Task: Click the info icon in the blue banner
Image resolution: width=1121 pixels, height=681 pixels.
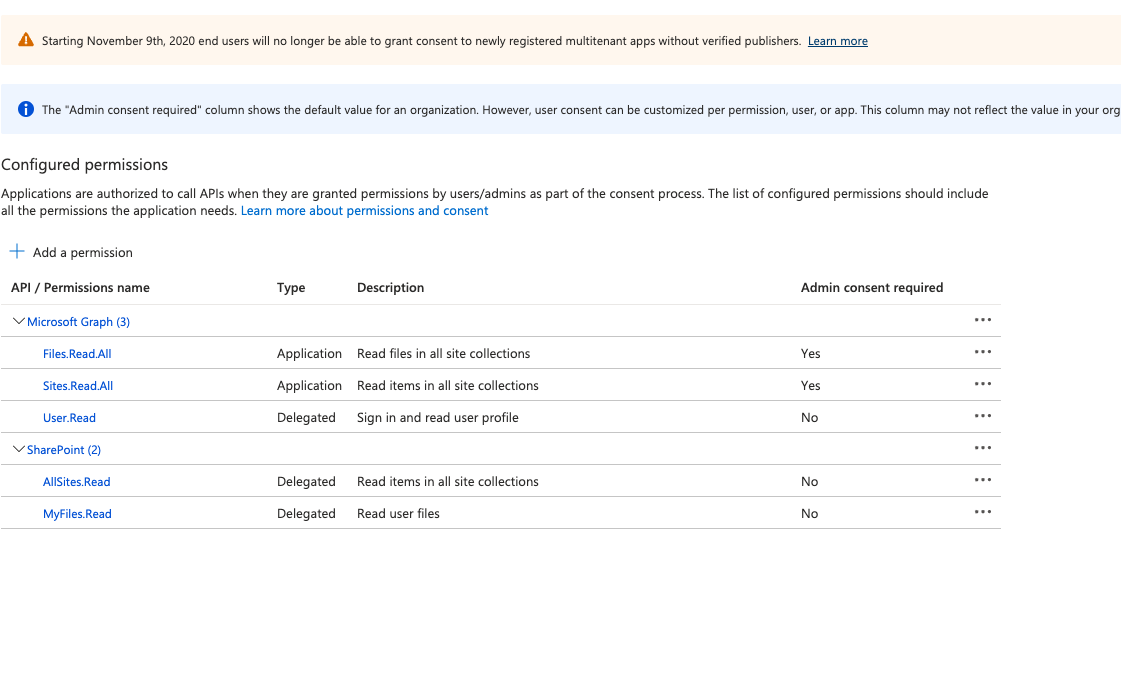Action: coord(23,109)
